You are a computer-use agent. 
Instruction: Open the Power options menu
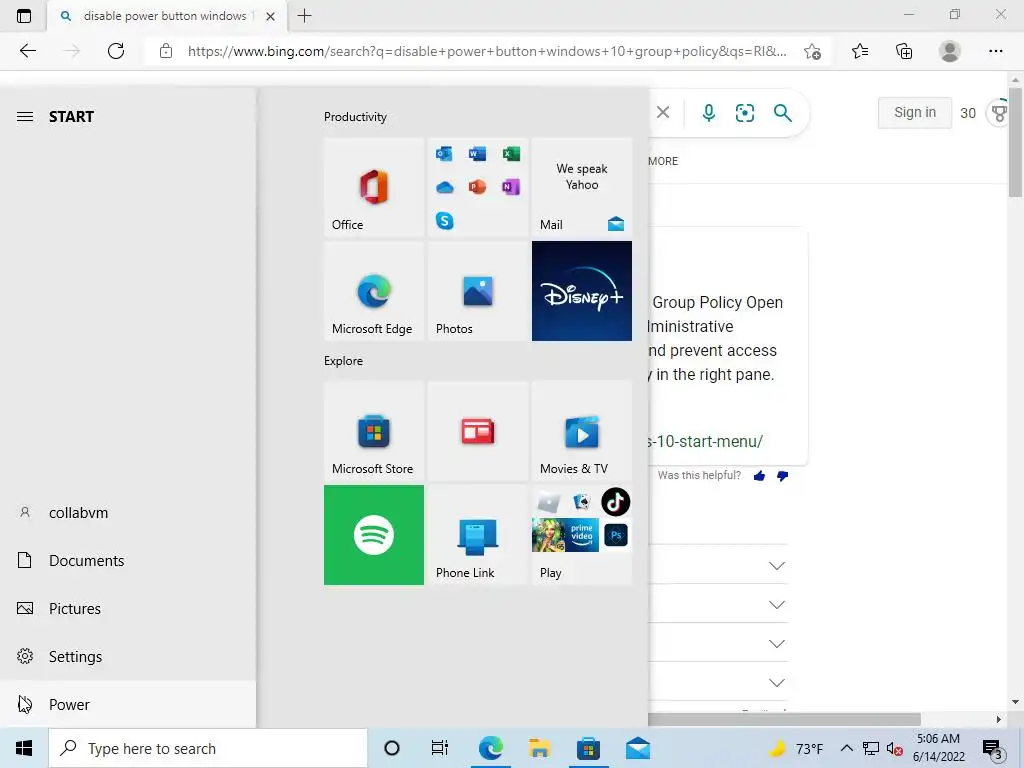[128, 705]
